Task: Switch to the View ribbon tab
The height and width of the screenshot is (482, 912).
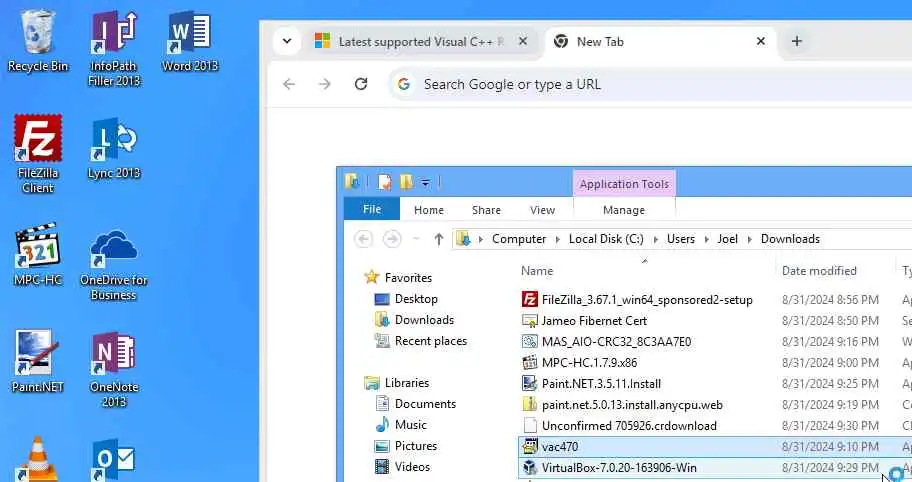Action: click(x=542, y=210)
